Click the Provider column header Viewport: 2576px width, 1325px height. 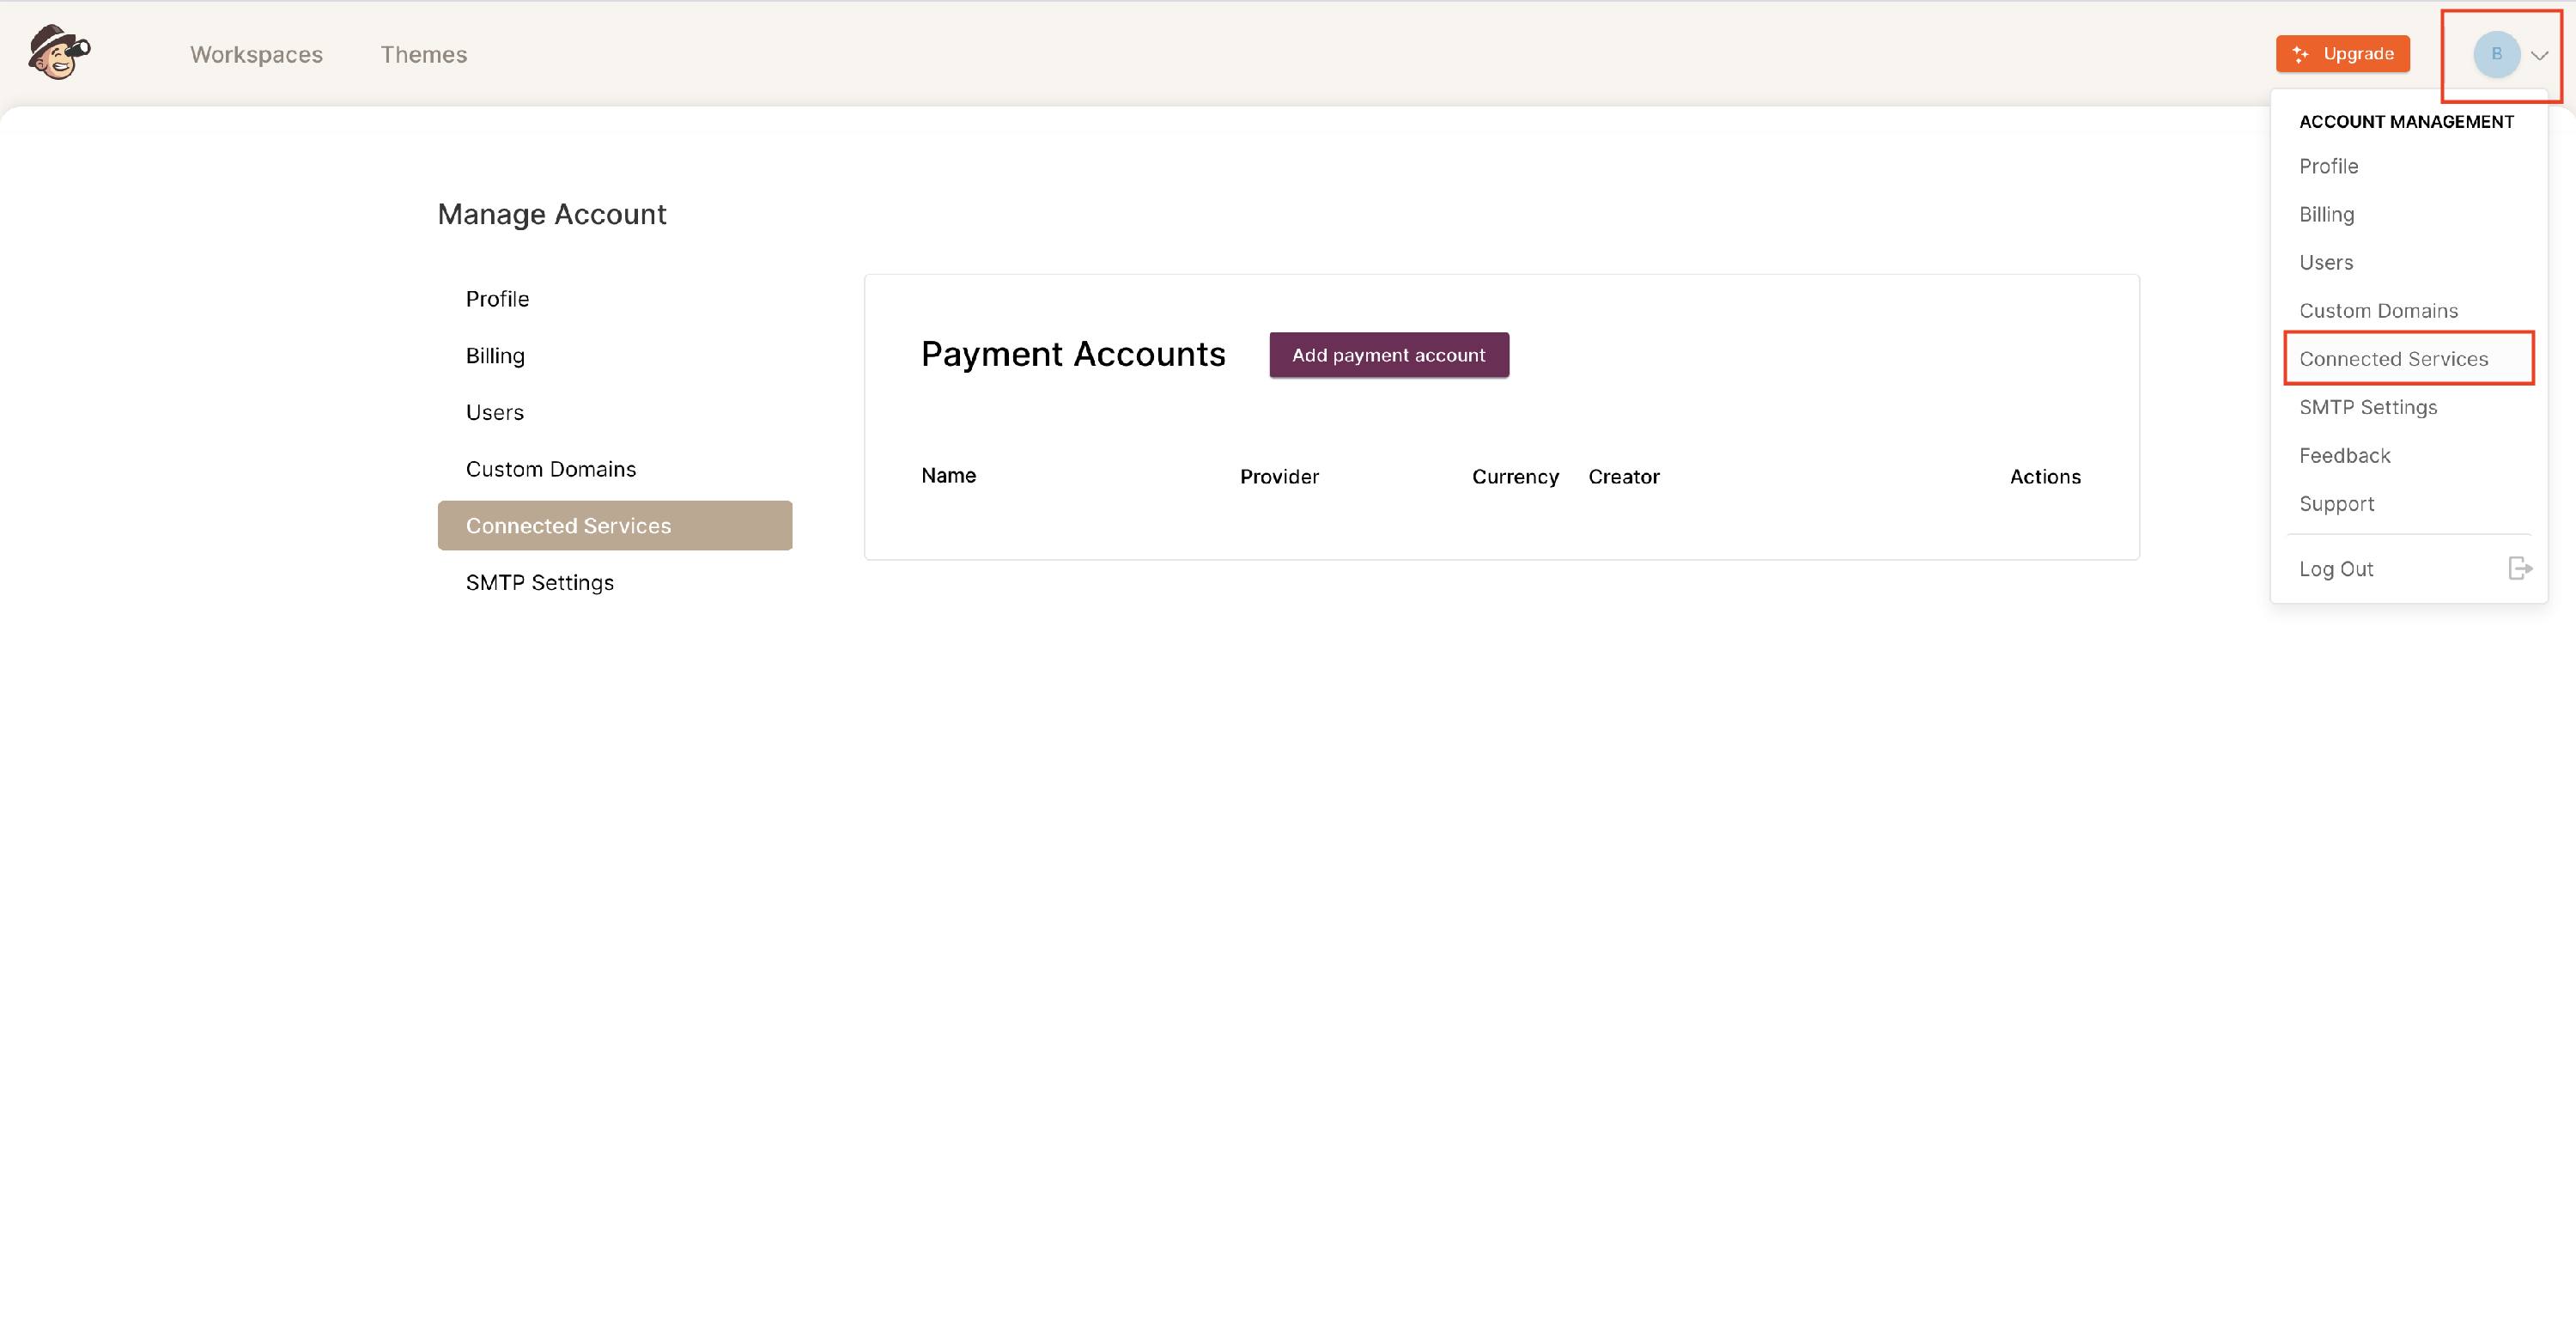1279,476
